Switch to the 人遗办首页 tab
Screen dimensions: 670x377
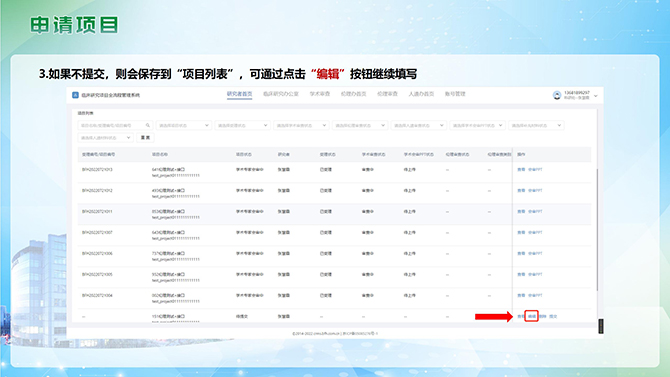pos(421,94)
